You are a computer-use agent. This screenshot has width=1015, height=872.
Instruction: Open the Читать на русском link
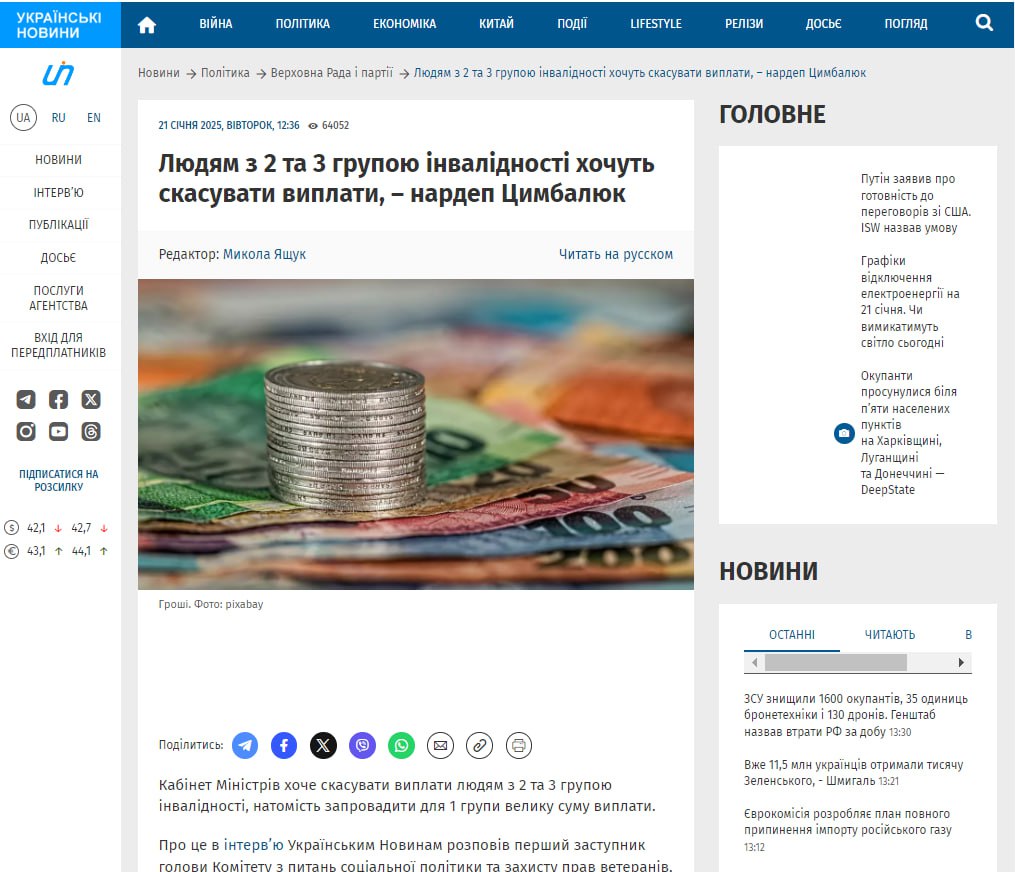(x=616, y=254)
